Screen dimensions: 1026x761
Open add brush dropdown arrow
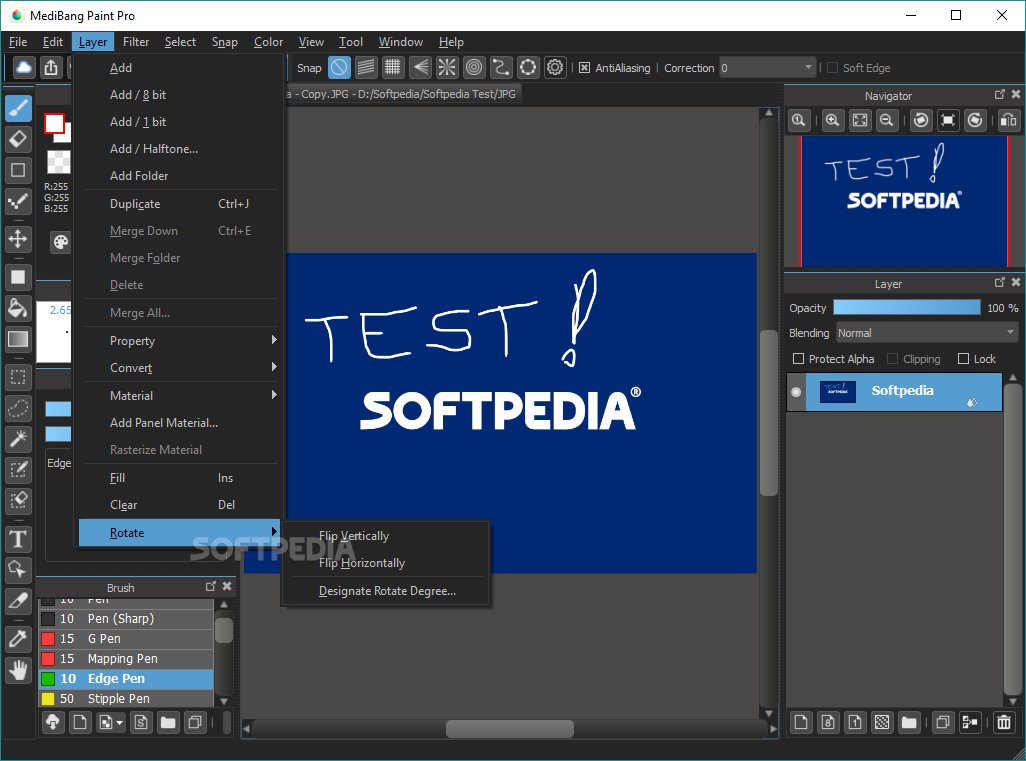(x=119, y=723)
